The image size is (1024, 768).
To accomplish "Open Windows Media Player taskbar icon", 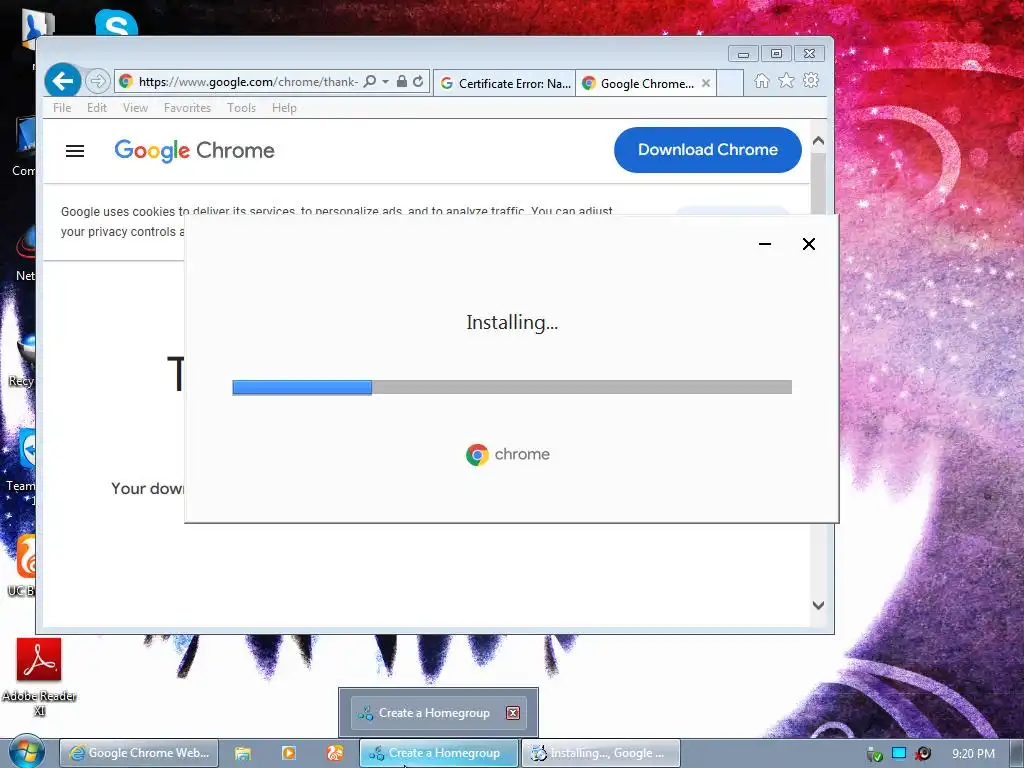I will pyautogui.click(x=289, y=753).
